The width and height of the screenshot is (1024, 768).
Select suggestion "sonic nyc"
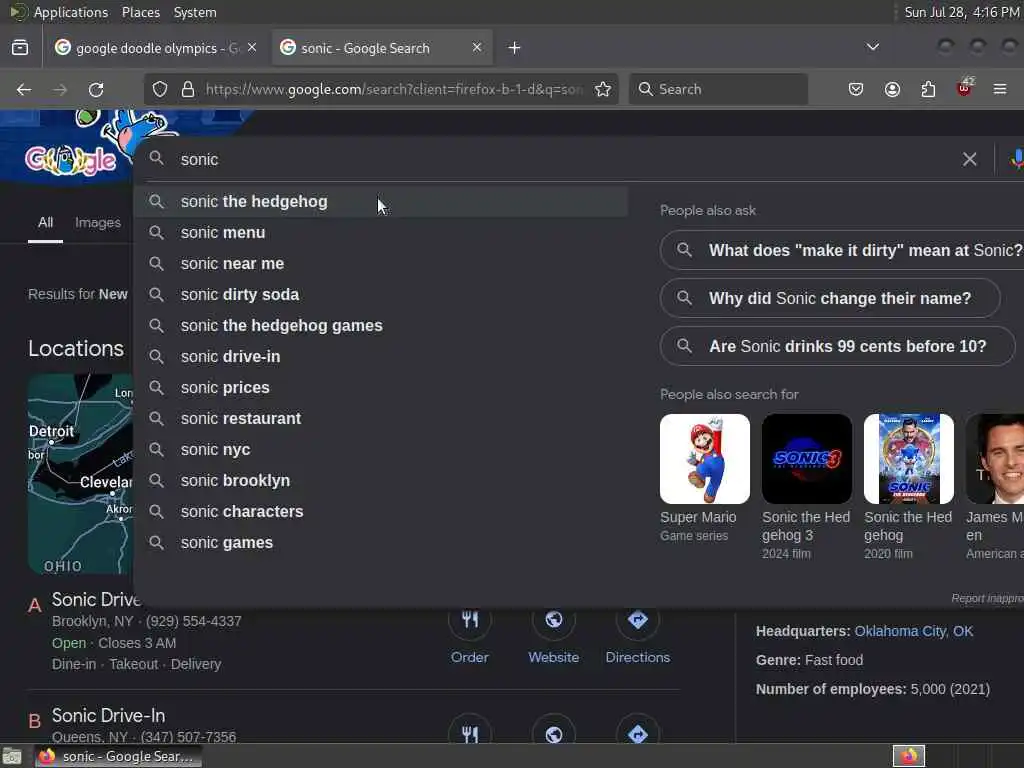click(x=381, y=449)
